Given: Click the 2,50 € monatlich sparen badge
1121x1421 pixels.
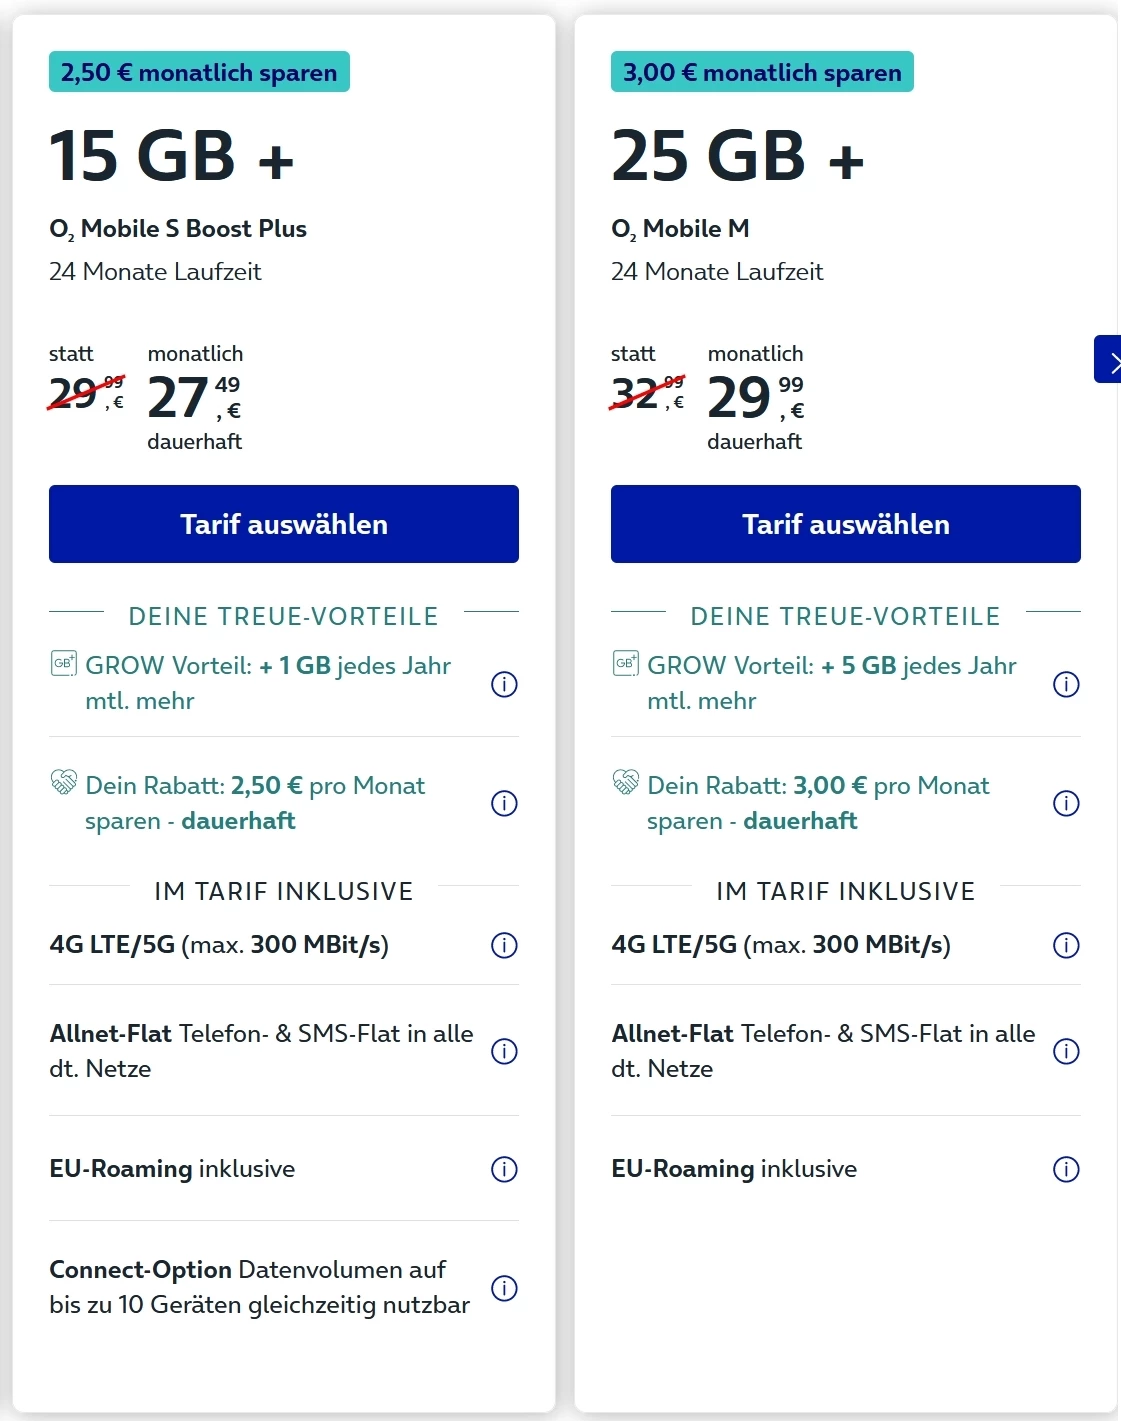Looking at the screenshot, I should pos(199,72).
